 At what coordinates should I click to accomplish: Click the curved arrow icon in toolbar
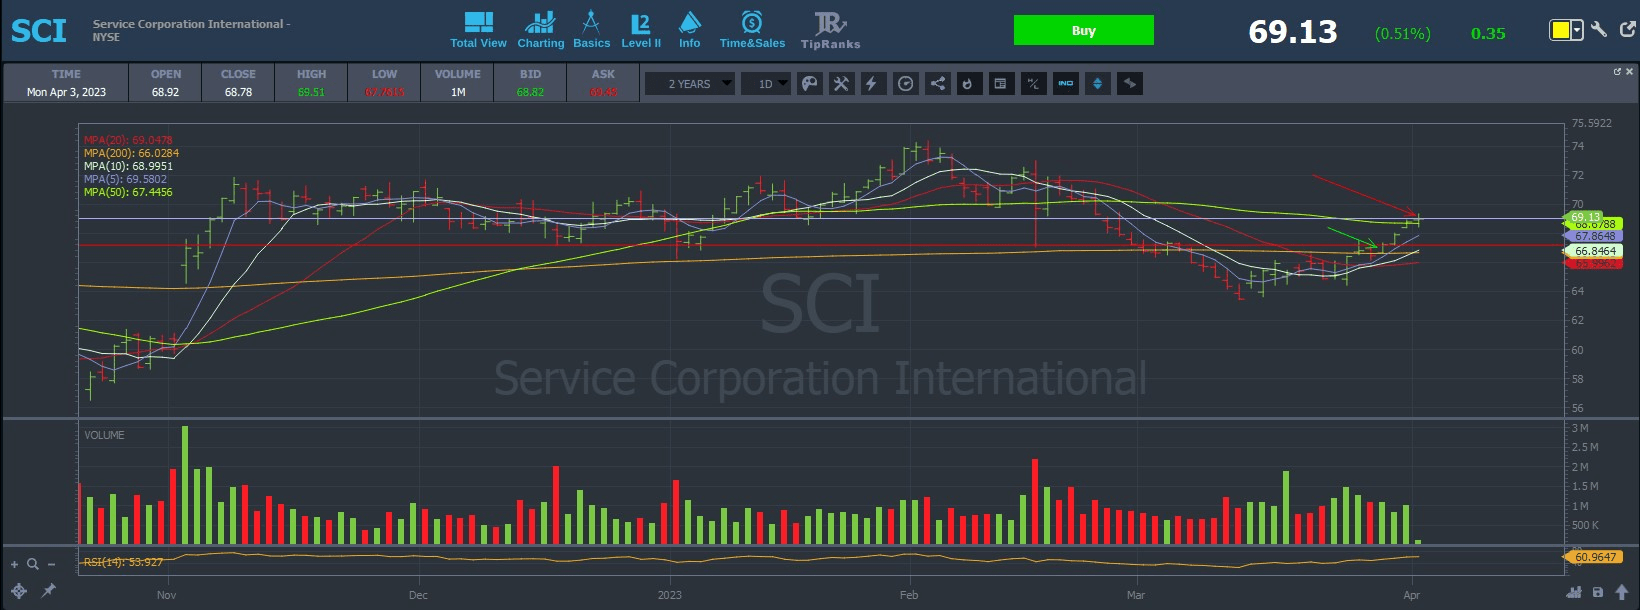pyautogui.click(x=1129, y=84)
